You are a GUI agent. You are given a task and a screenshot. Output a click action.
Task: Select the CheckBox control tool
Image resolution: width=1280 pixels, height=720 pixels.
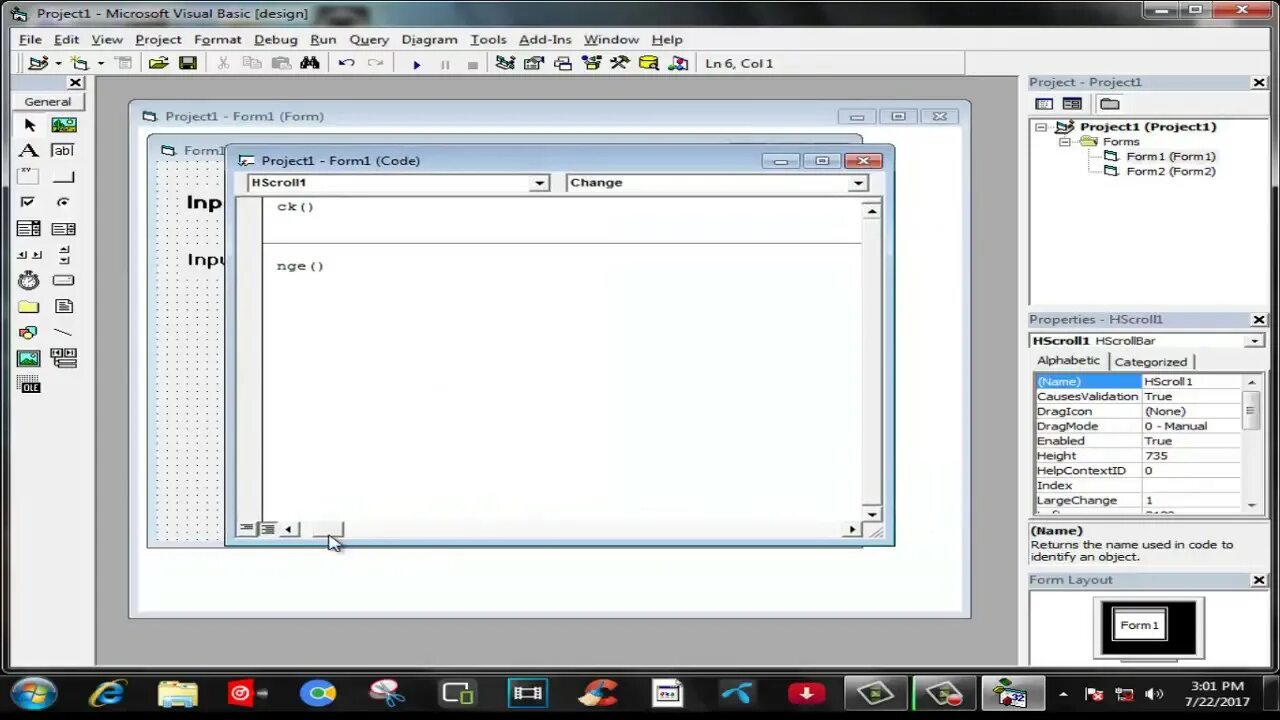point(29,203)
